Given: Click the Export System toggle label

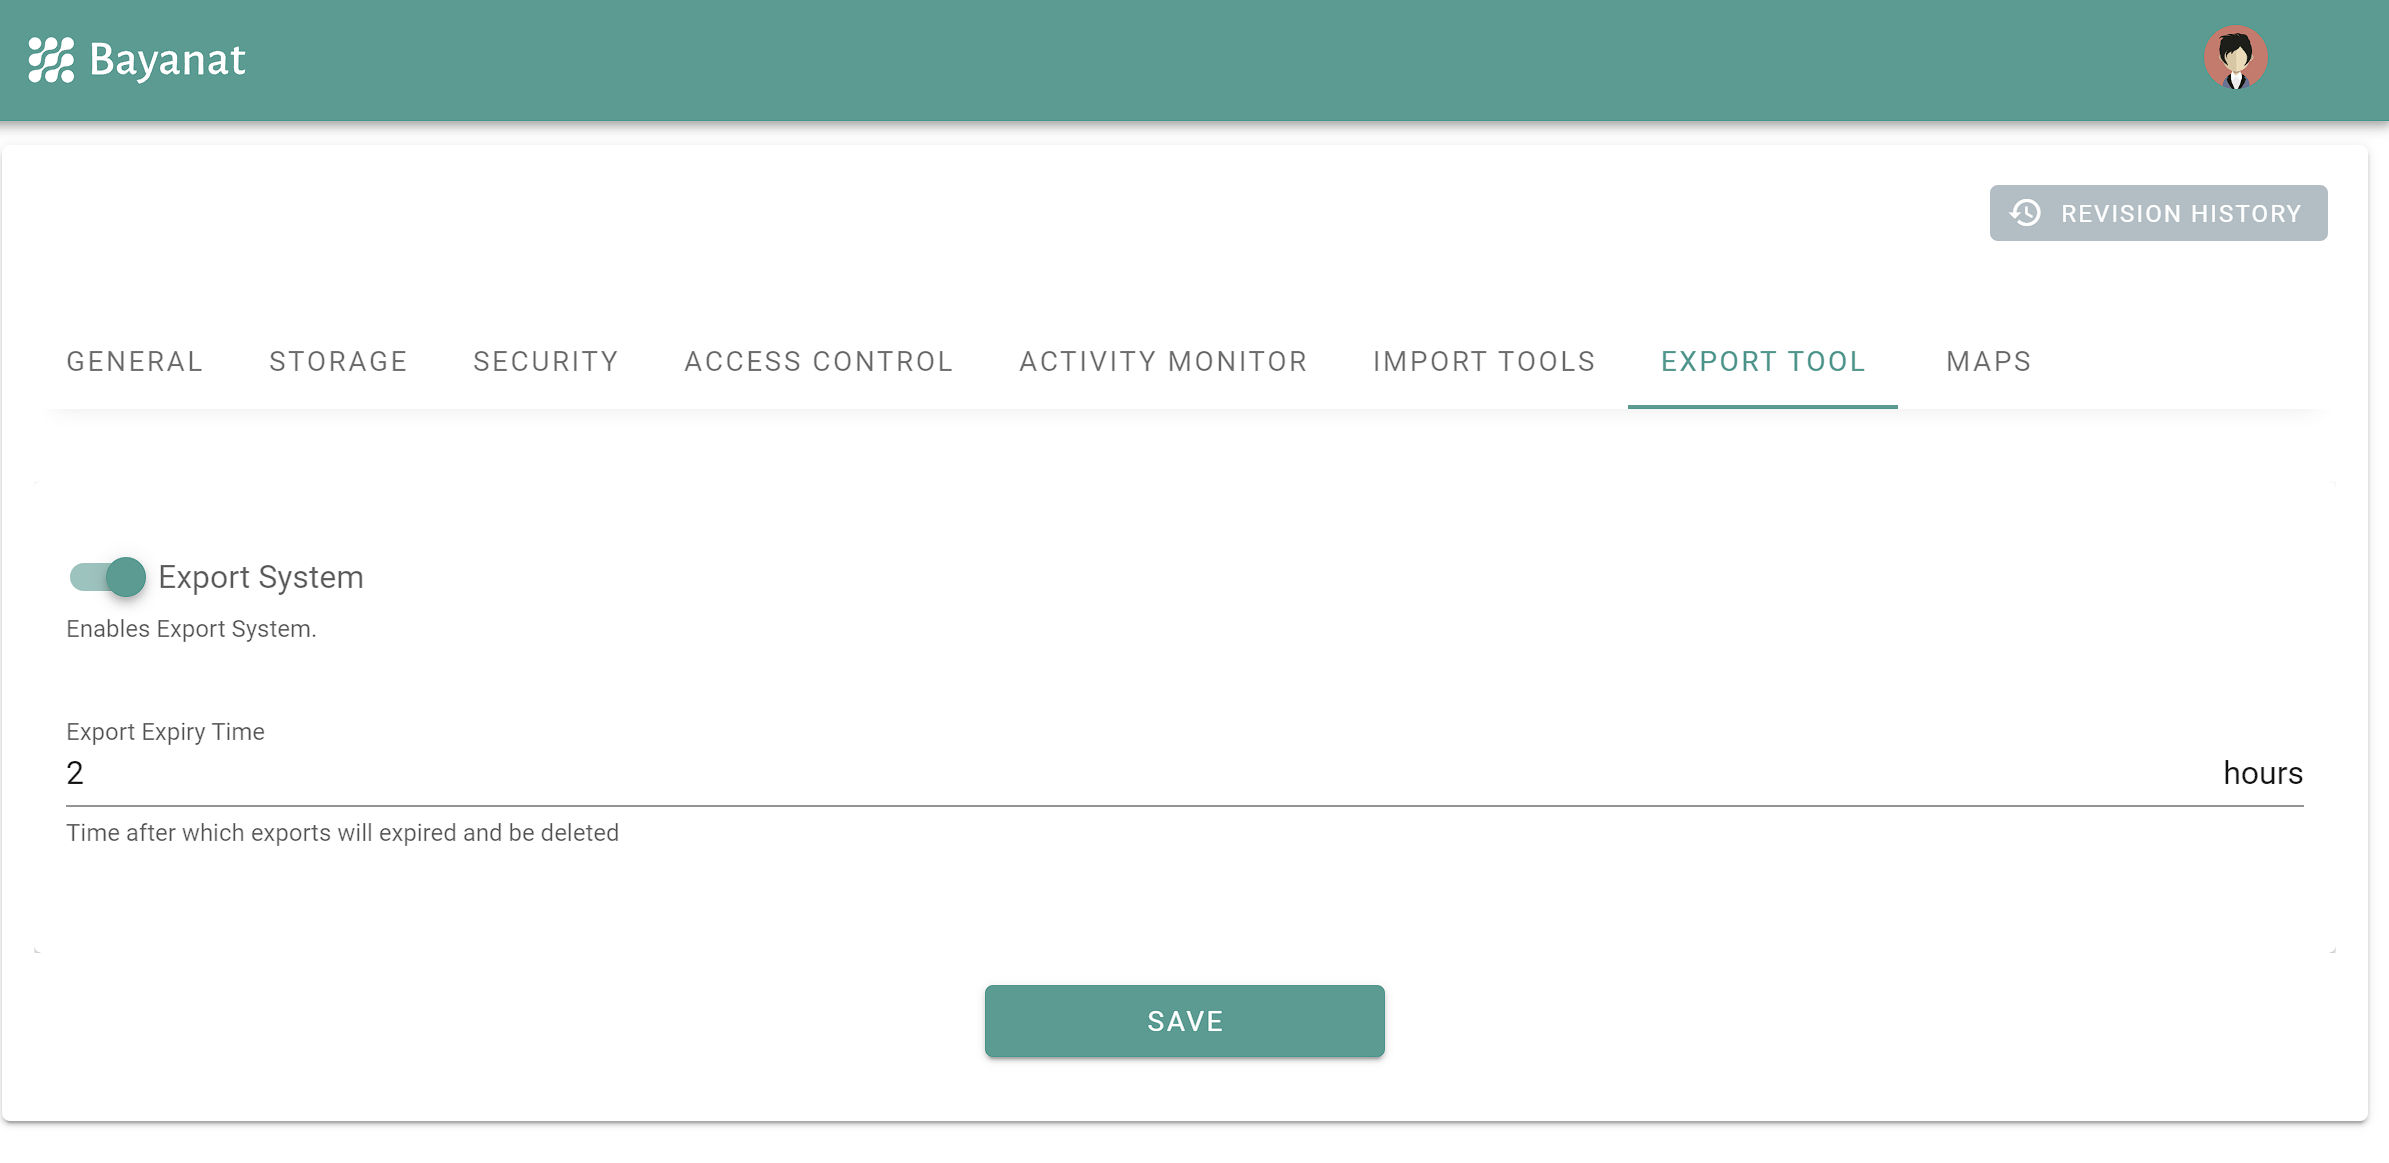Looking at the screenshot, I should (261, 577).
